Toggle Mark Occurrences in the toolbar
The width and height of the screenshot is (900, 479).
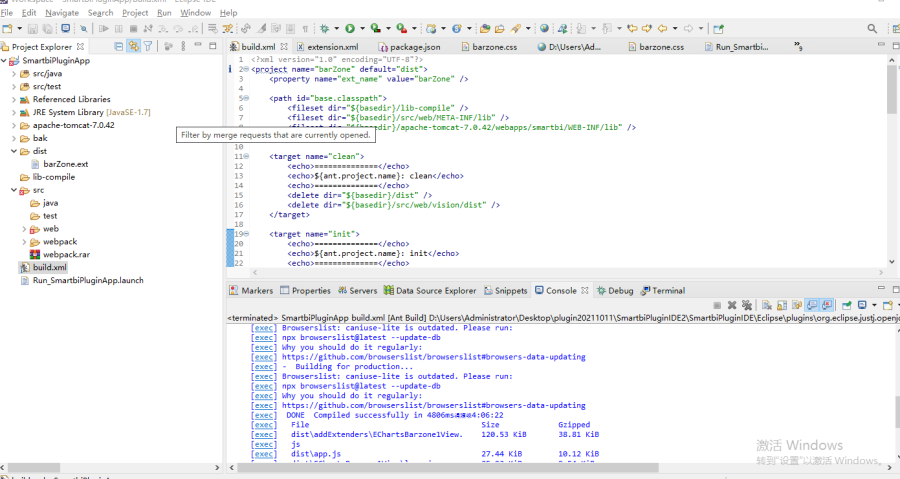point(261,29)
